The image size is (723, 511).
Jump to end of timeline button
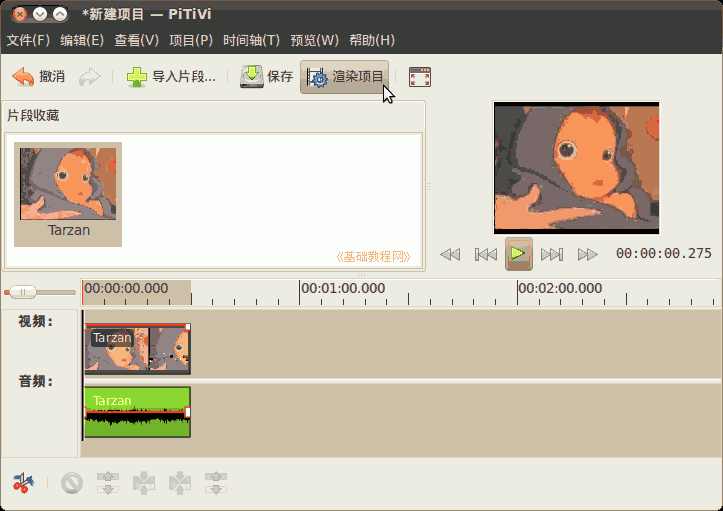point(552,254)
